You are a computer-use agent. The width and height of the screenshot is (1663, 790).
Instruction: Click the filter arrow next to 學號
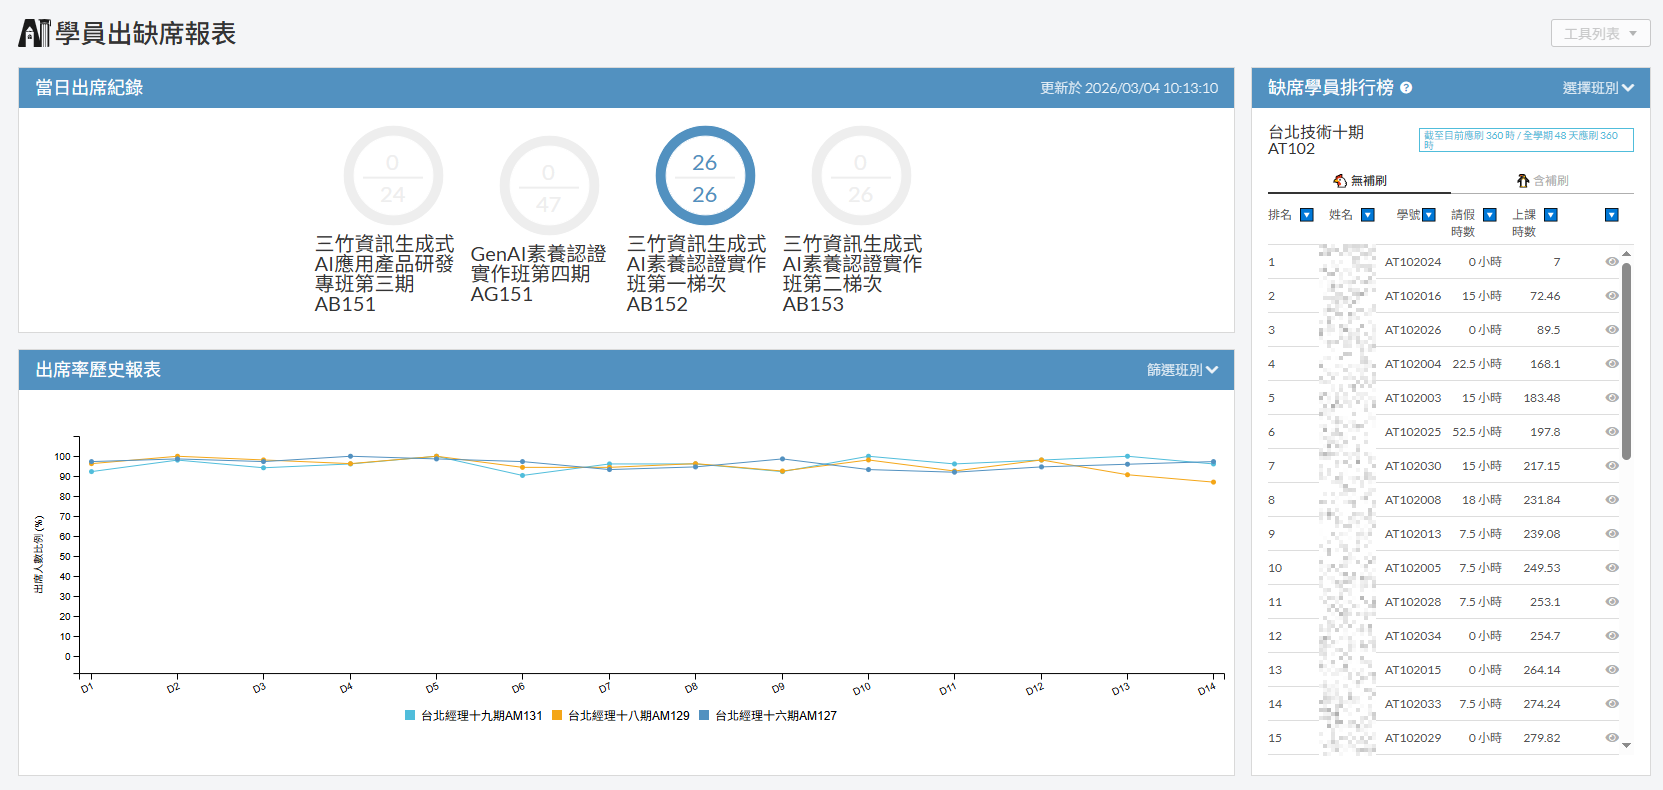[x=1429, y=215]
